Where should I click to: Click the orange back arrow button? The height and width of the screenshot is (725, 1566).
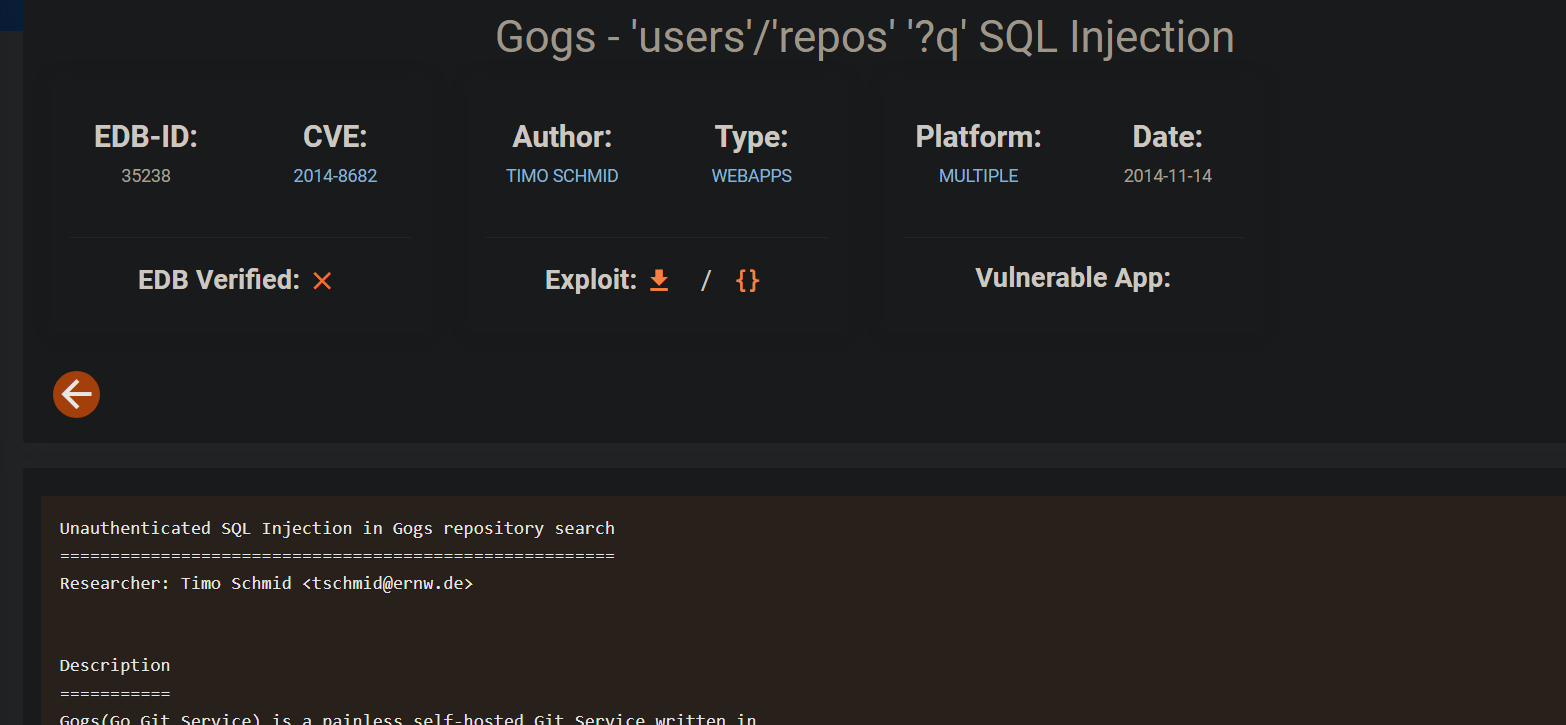[x=76, y=395]
